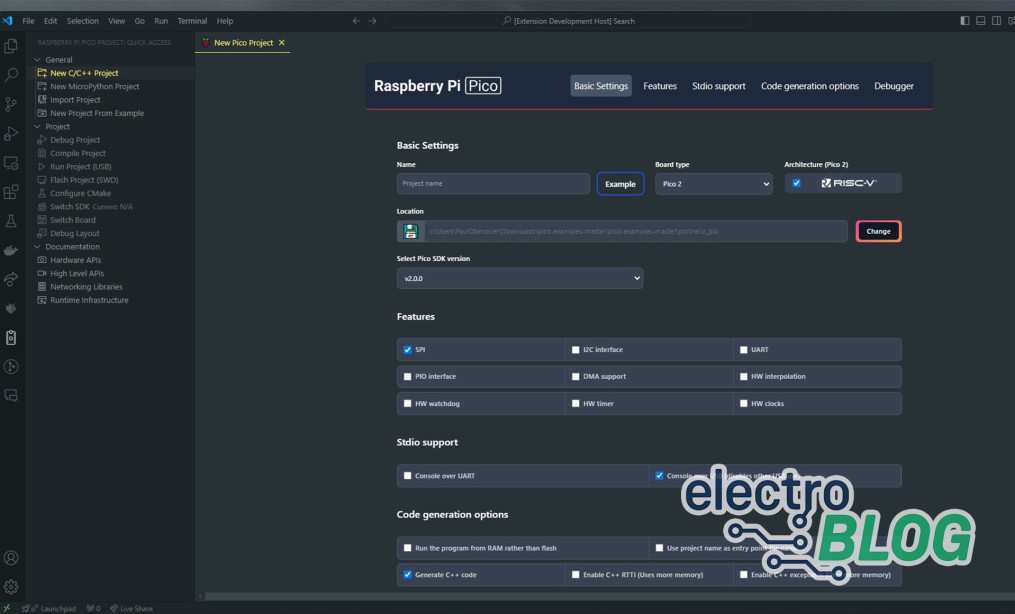This screenshot has height=614, width=1015.
Task: Enable Console over UART checkbox
Action: pos(407,476)
